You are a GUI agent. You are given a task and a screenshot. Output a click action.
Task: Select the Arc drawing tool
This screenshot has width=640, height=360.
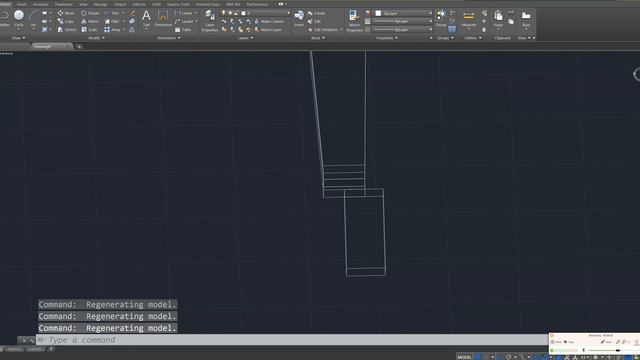(33, 20)
